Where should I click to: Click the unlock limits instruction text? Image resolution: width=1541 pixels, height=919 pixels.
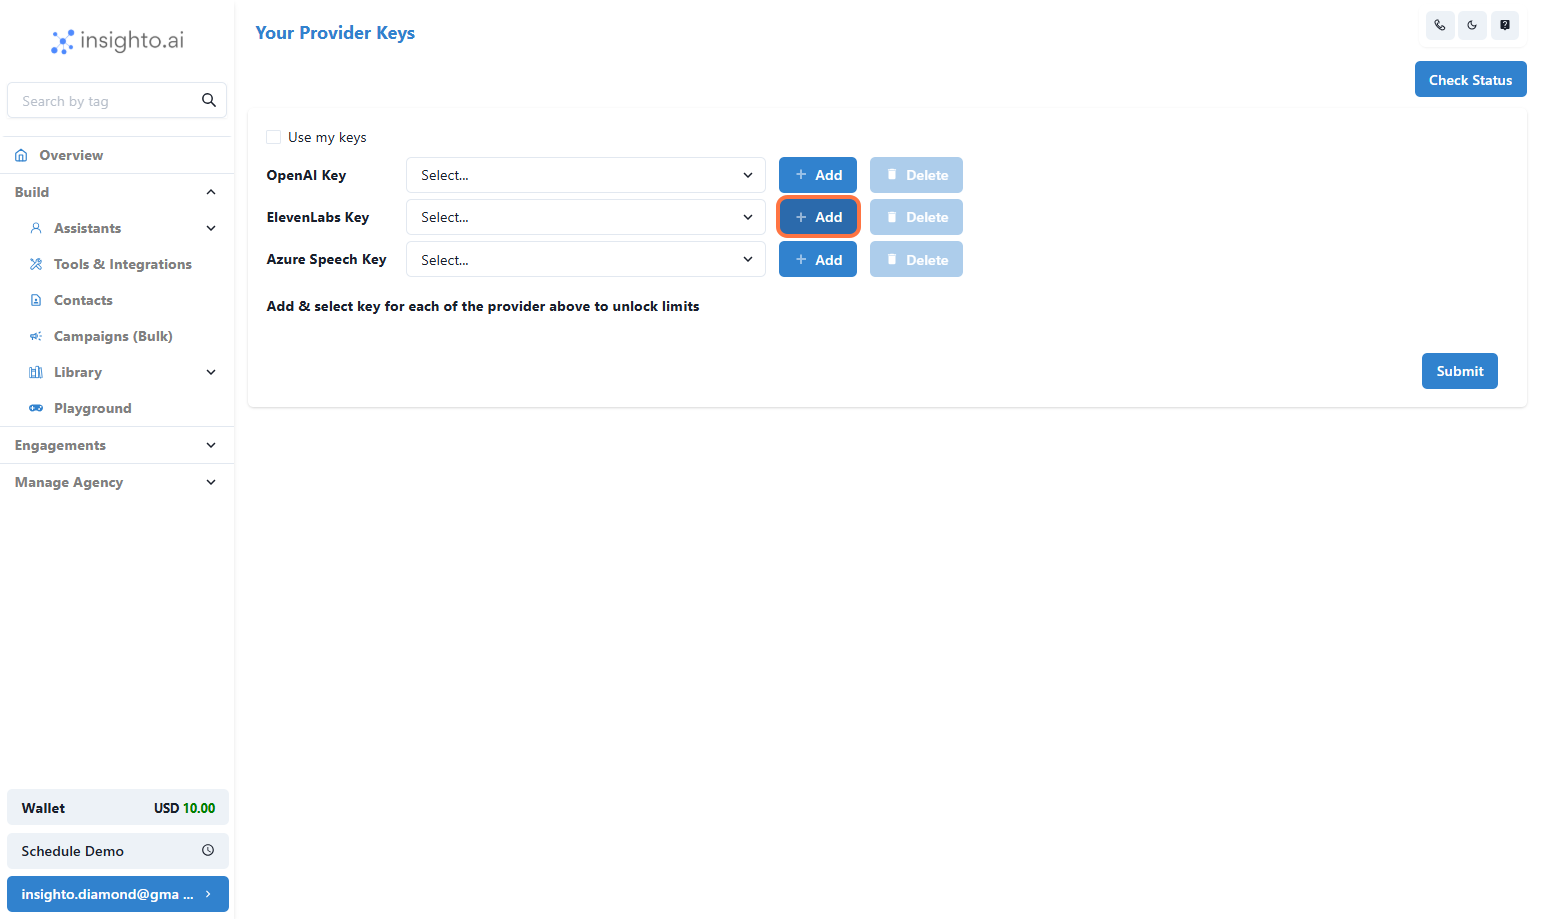[483, 306]
